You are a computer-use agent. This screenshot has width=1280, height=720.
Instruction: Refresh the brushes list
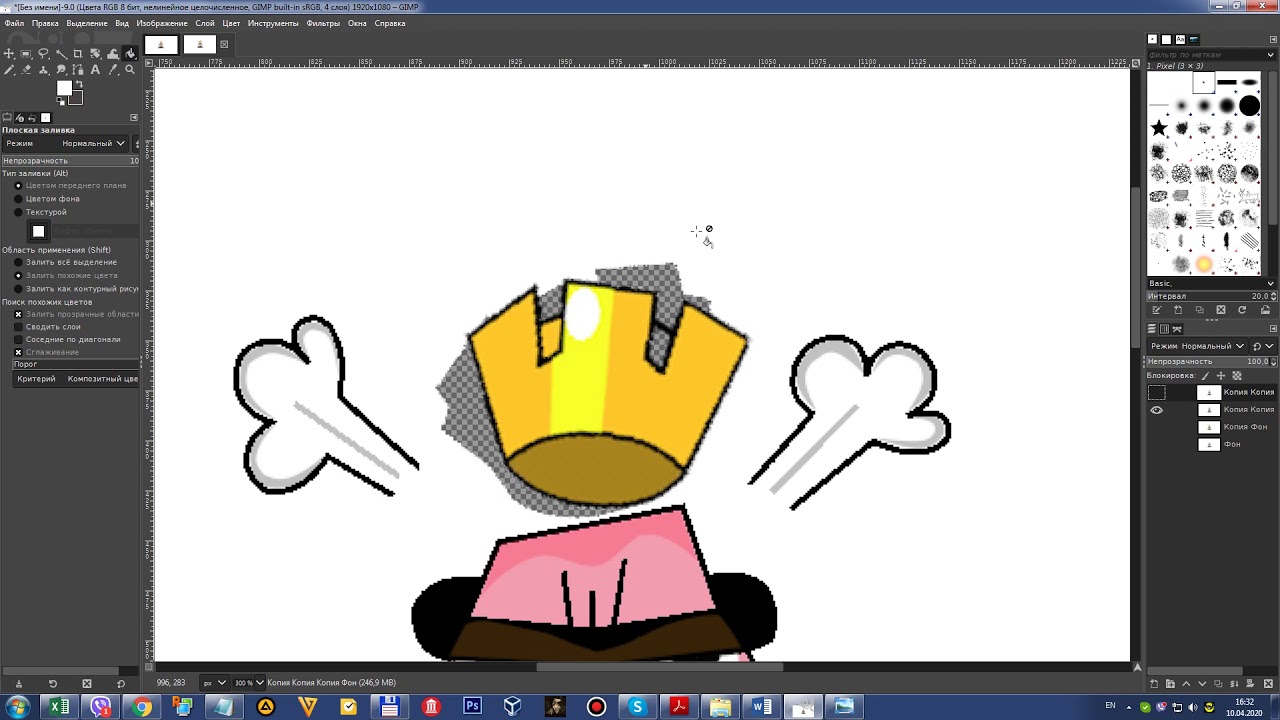[x=1242, y=310]
